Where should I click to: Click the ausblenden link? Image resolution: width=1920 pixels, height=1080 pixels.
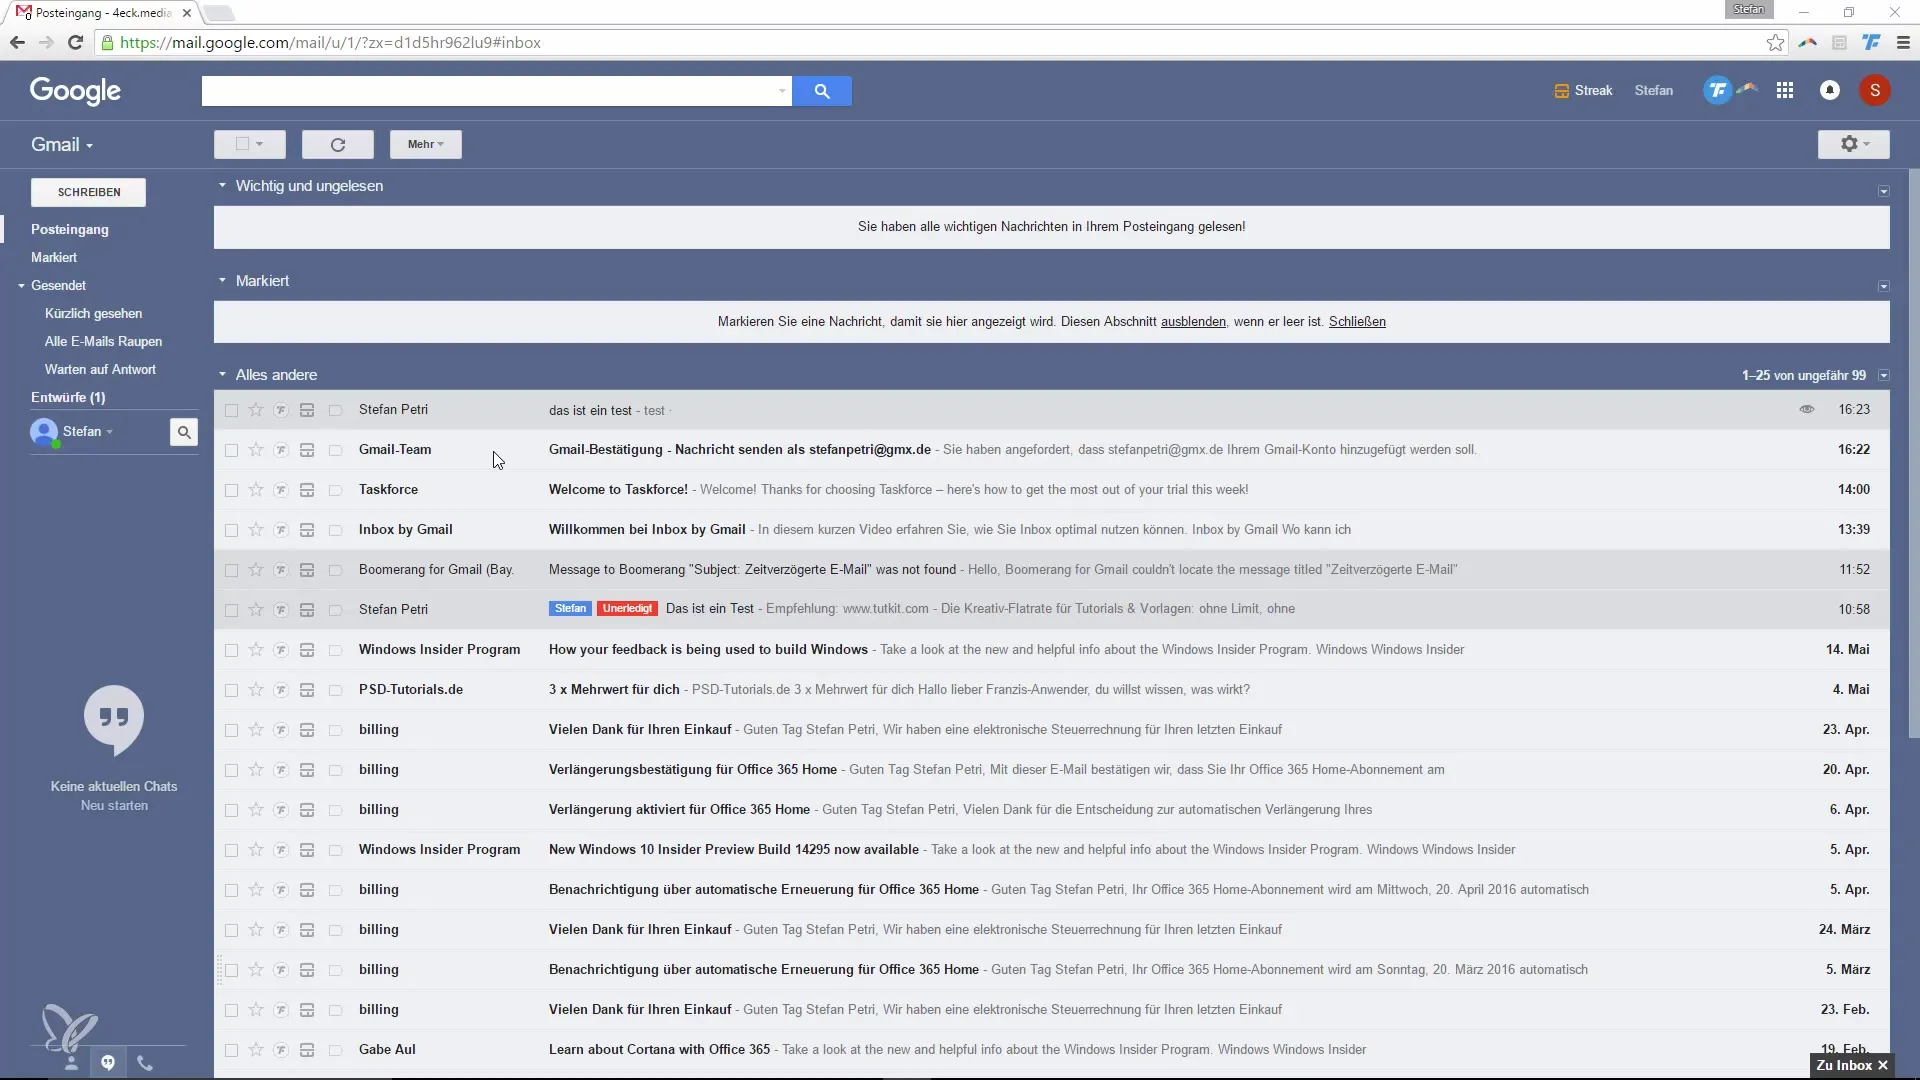(1193, 322)
